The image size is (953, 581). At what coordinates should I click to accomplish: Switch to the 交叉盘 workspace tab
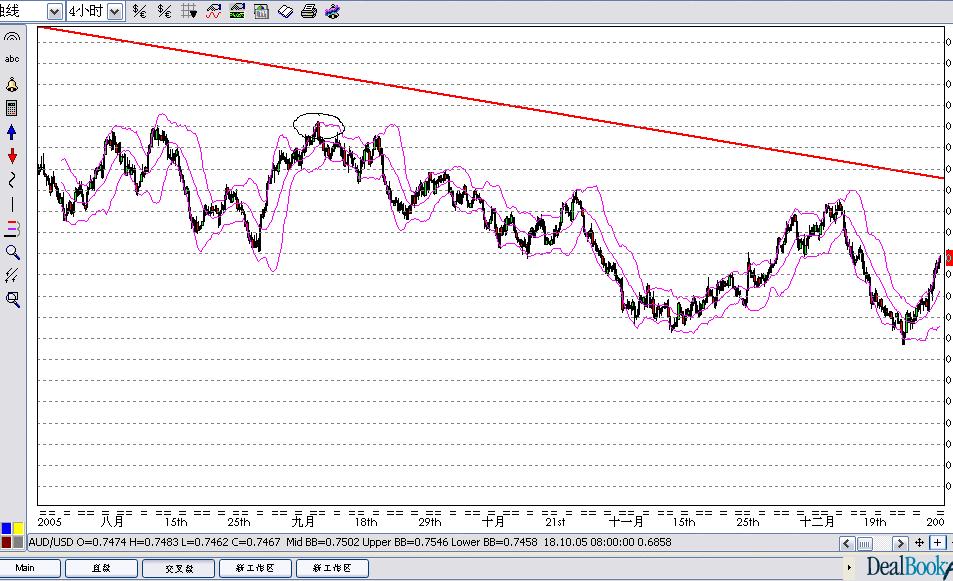coord(178,568)
